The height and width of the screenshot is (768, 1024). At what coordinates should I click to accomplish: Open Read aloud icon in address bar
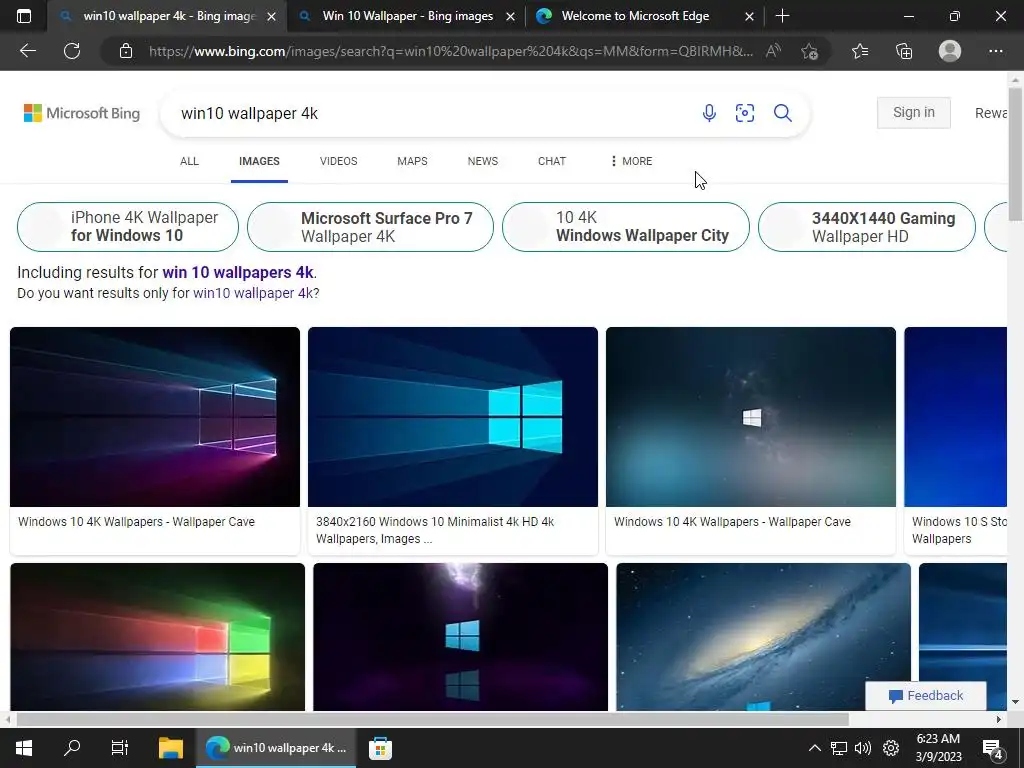tap(773, 51)
